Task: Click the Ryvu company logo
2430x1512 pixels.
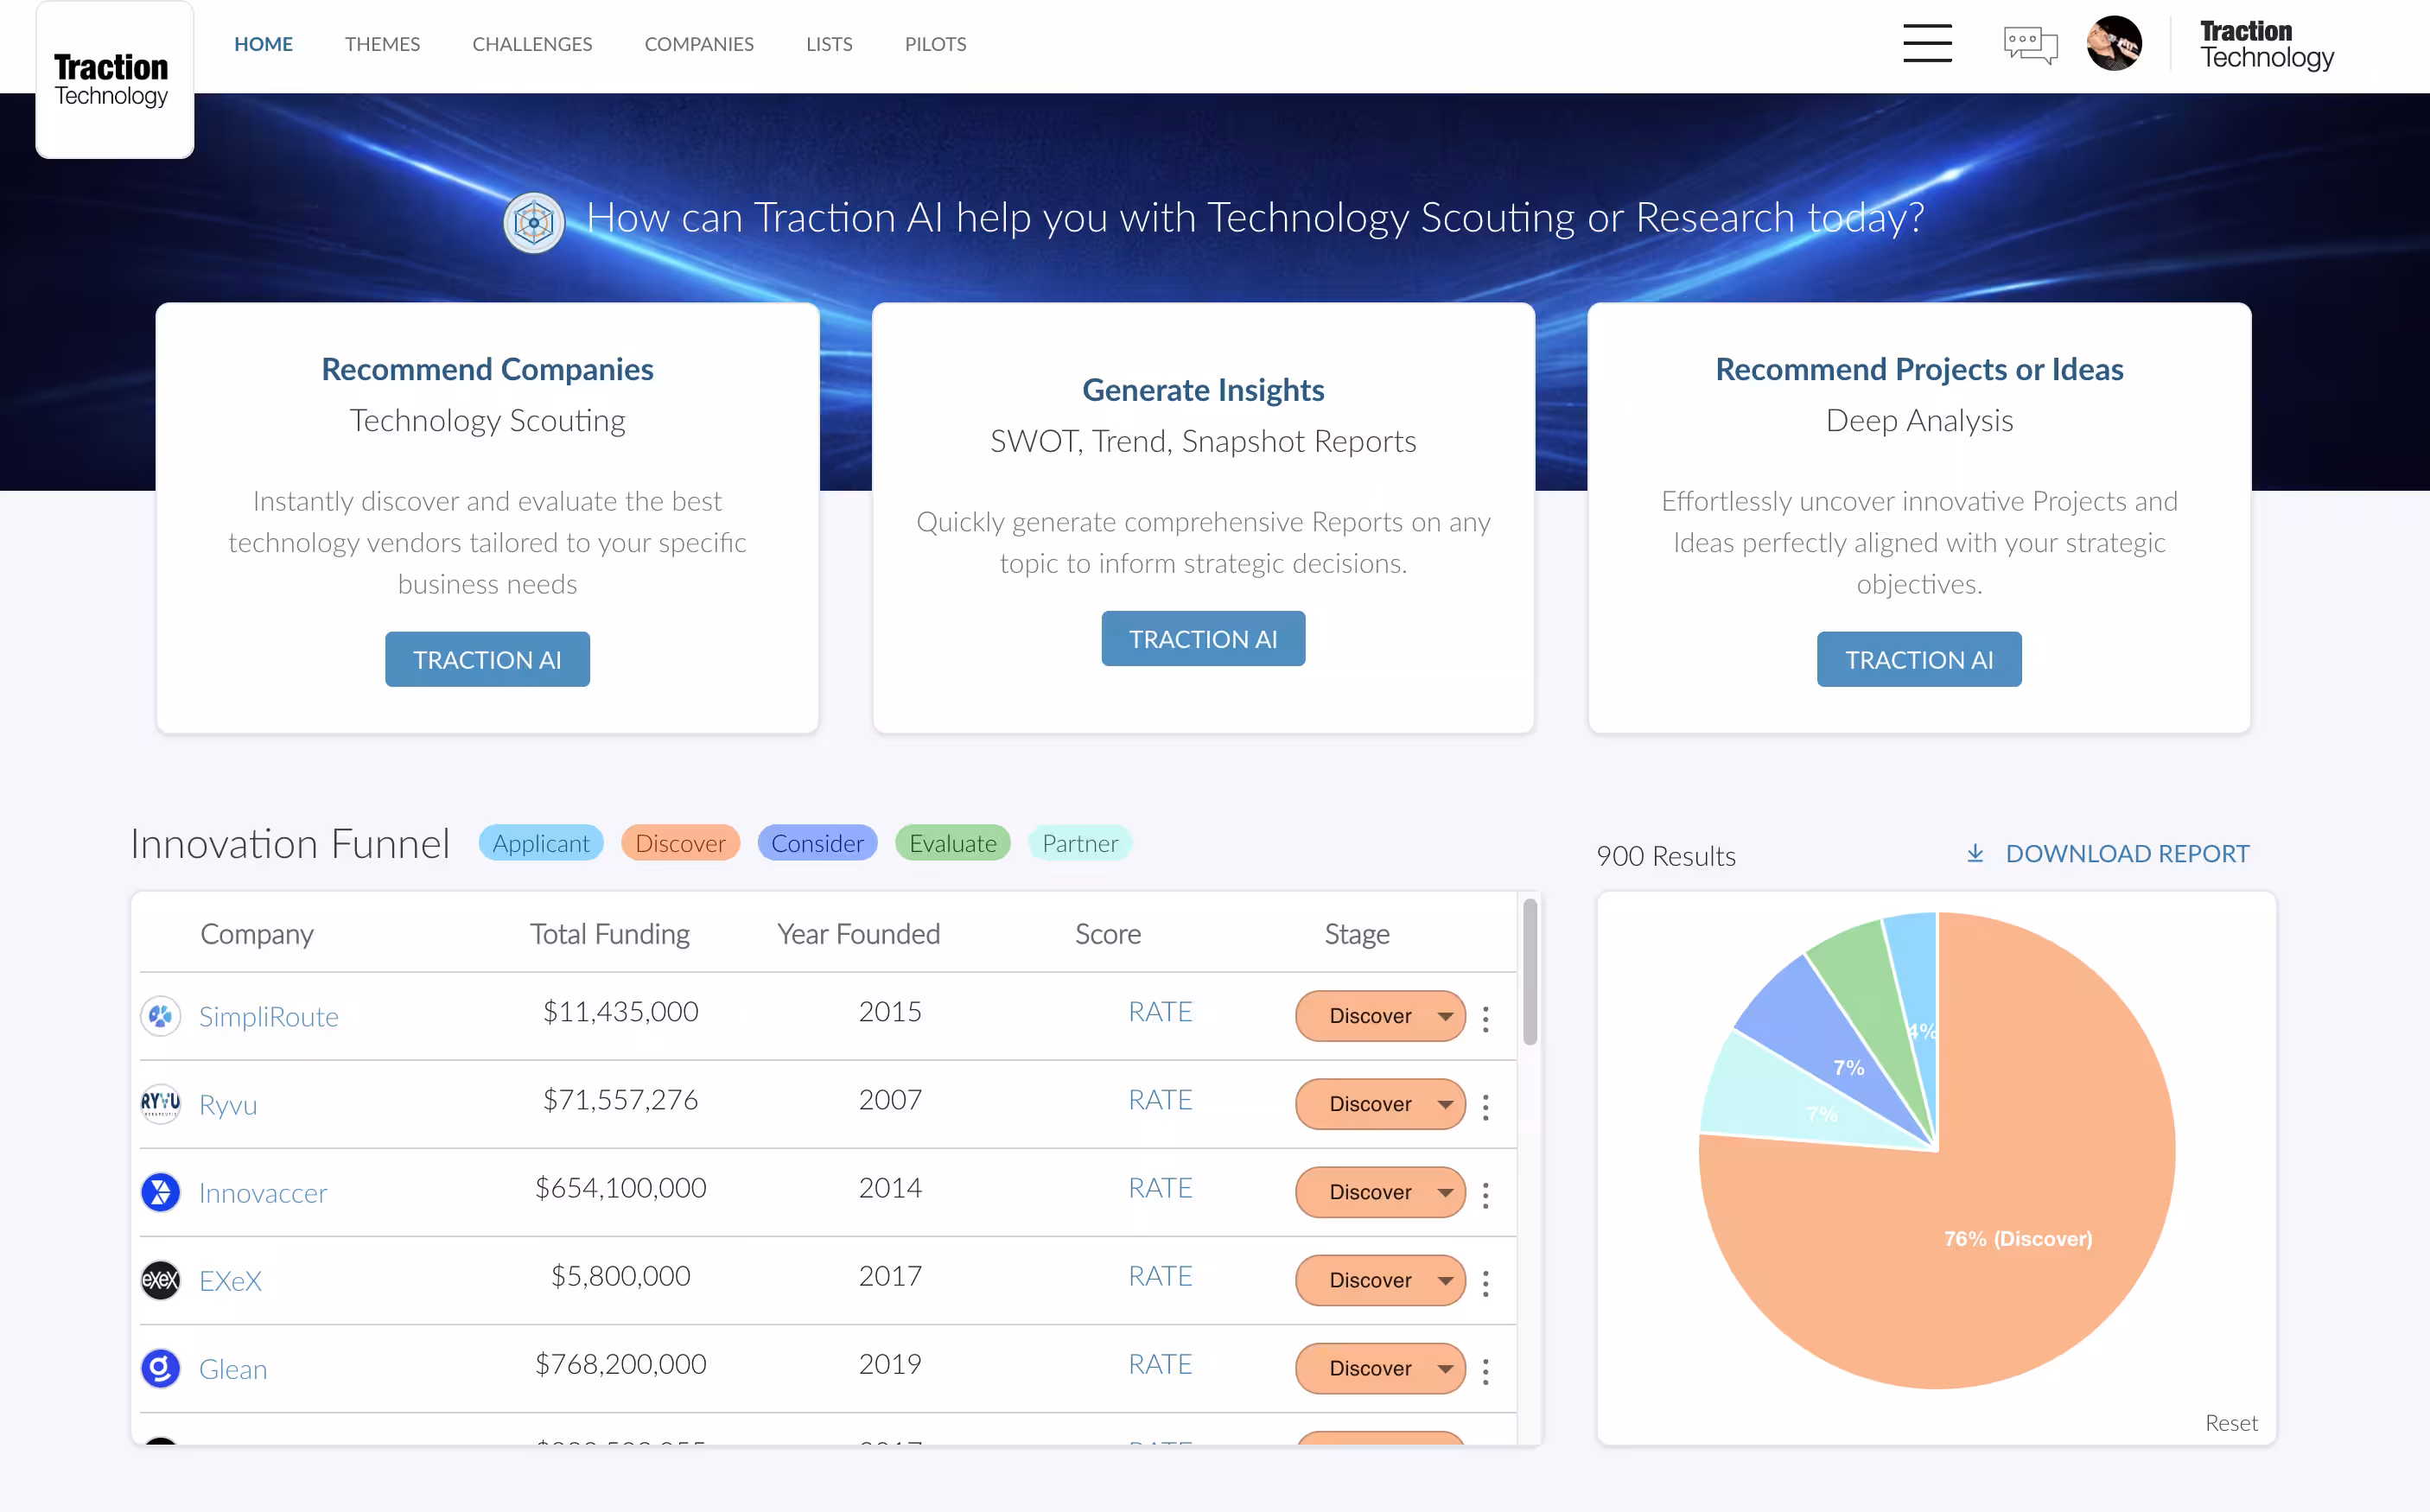Action: pyautogui.click(x=160, y=1104)
